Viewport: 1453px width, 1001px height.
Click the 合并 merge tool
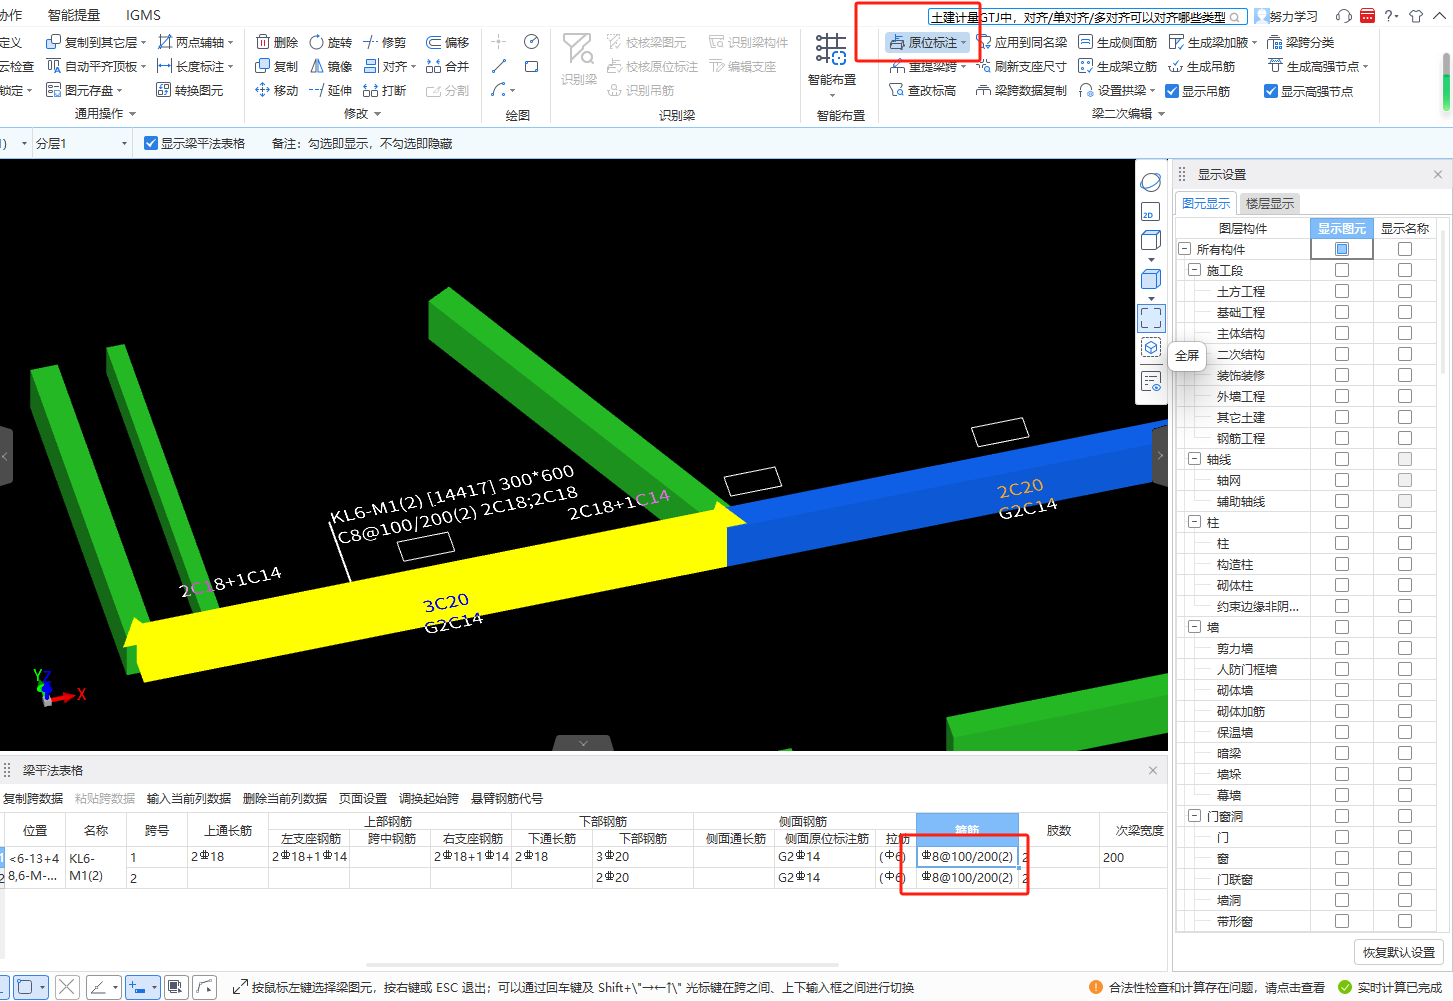point(447,66)
